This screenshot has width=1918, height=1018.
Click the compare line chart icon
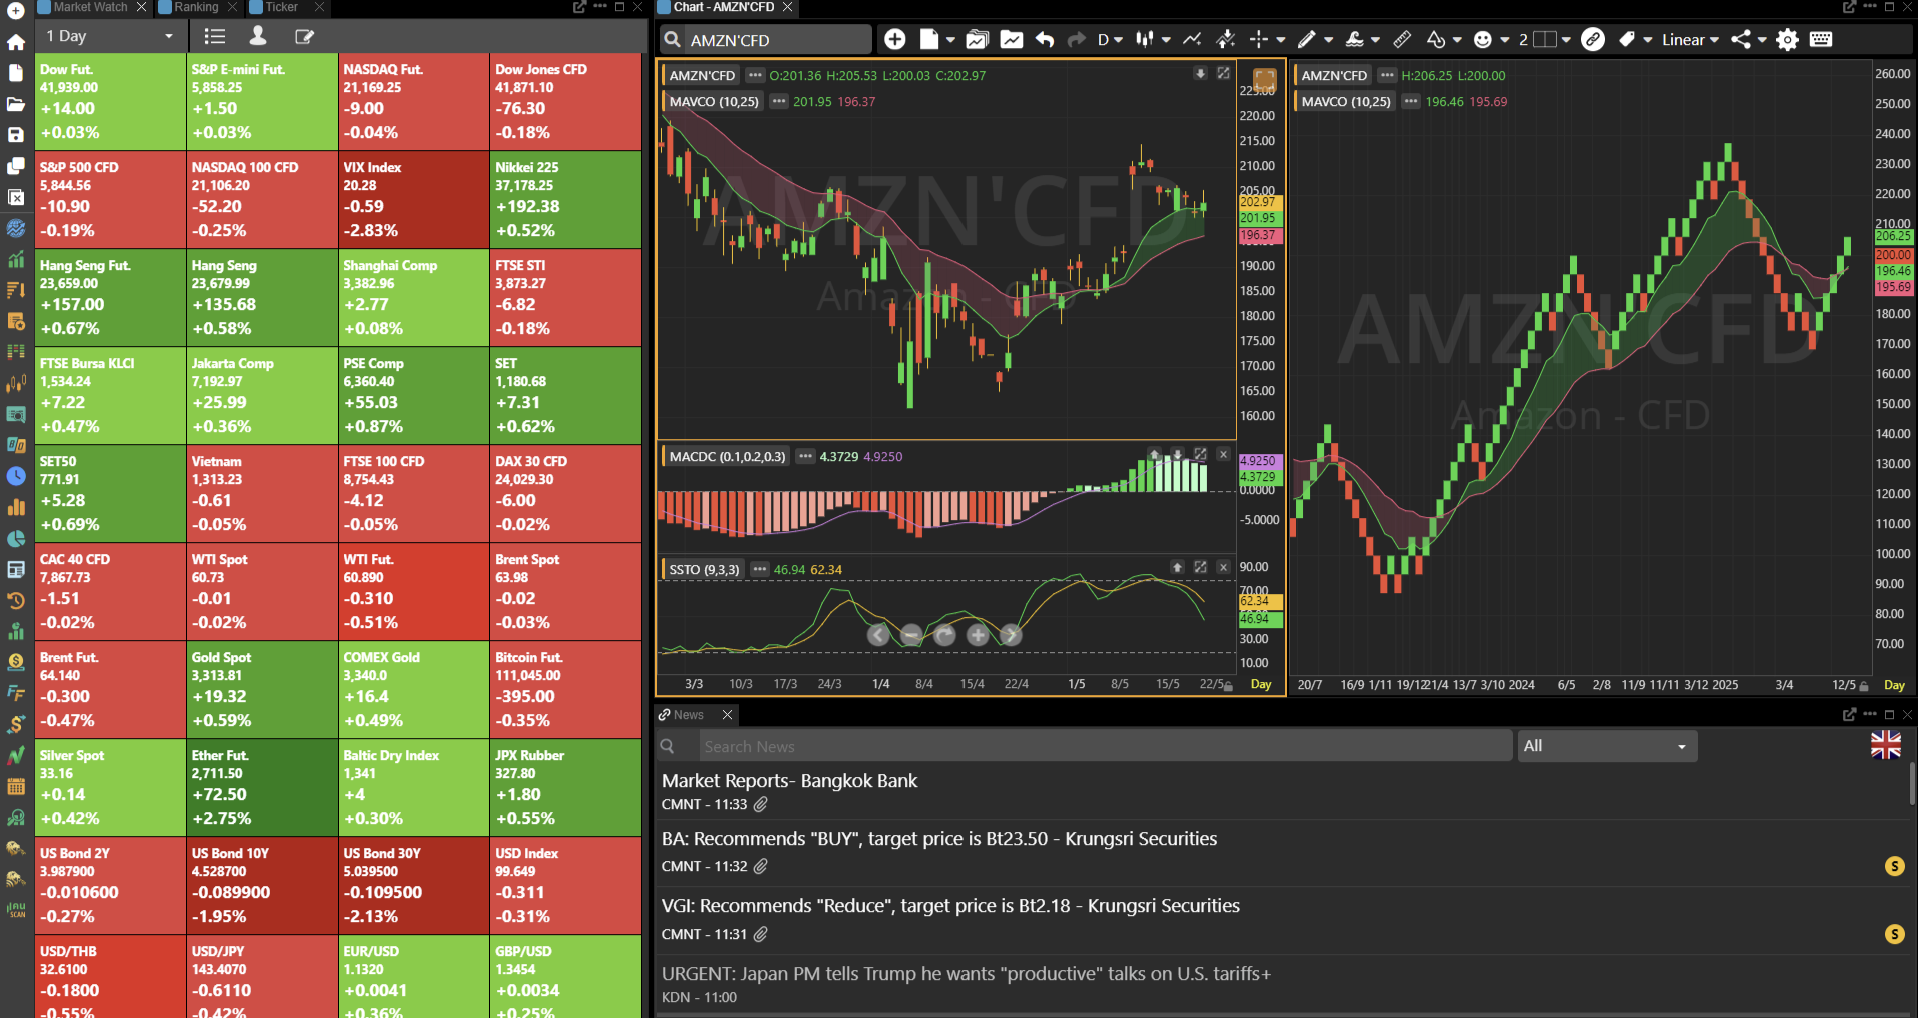point(1192,39)
